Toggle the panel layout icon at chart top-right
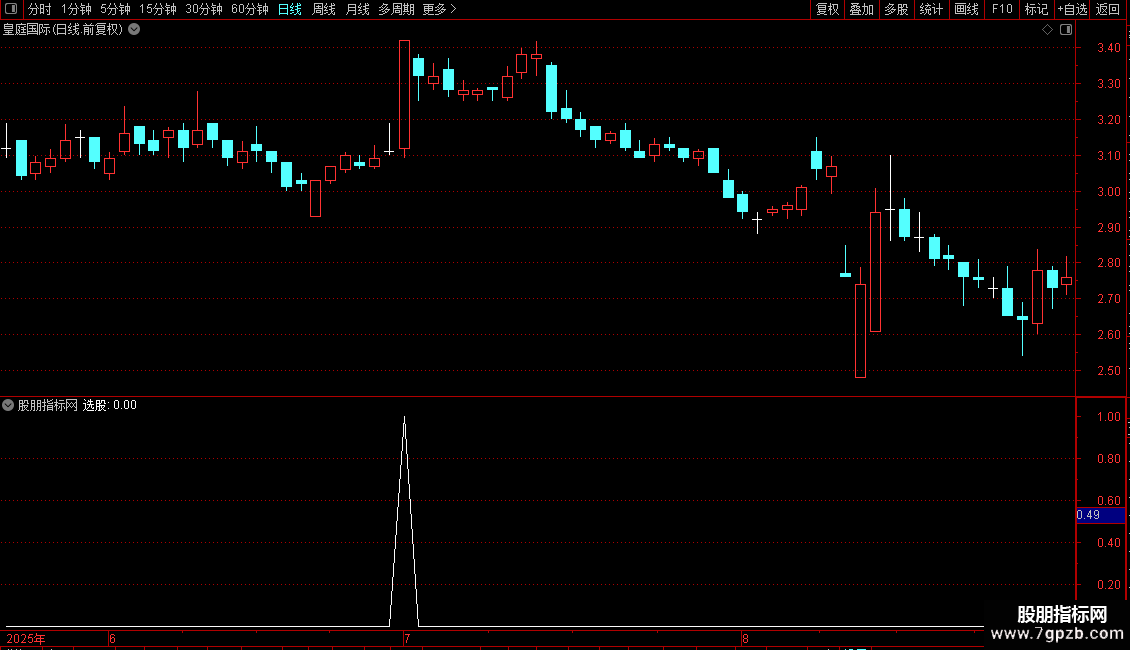Screen dimensions: 1130x650 (x=1066, y=30)
